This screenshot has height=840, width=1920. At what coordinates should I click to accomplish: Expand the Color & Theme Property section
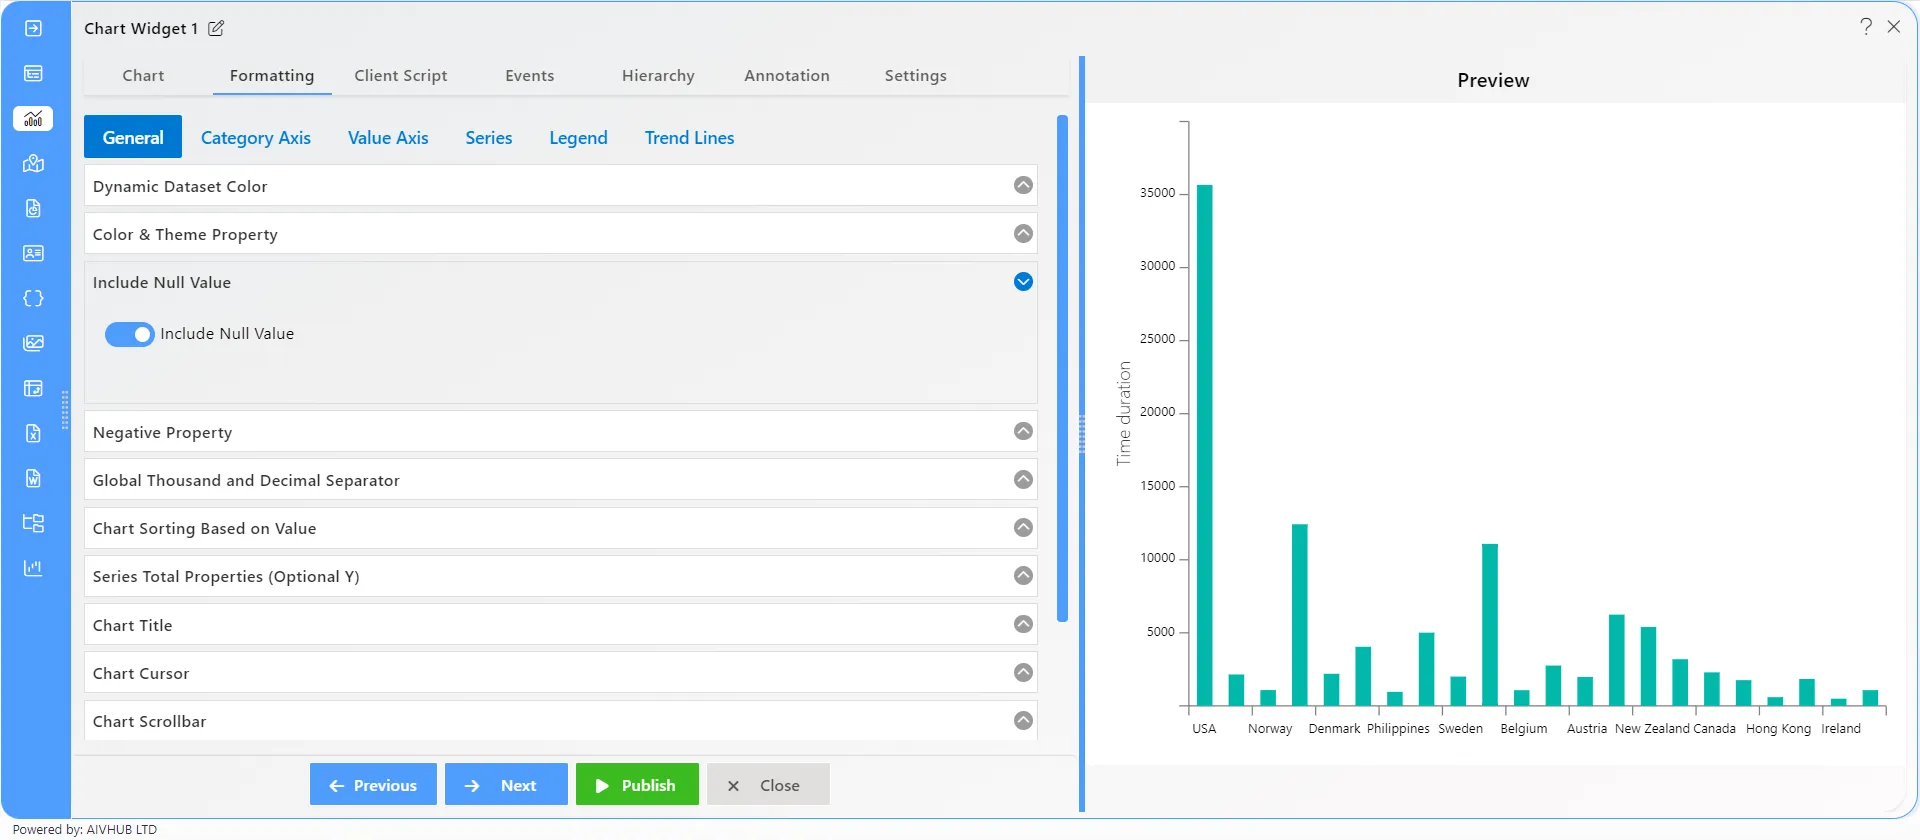(1023, 233)
